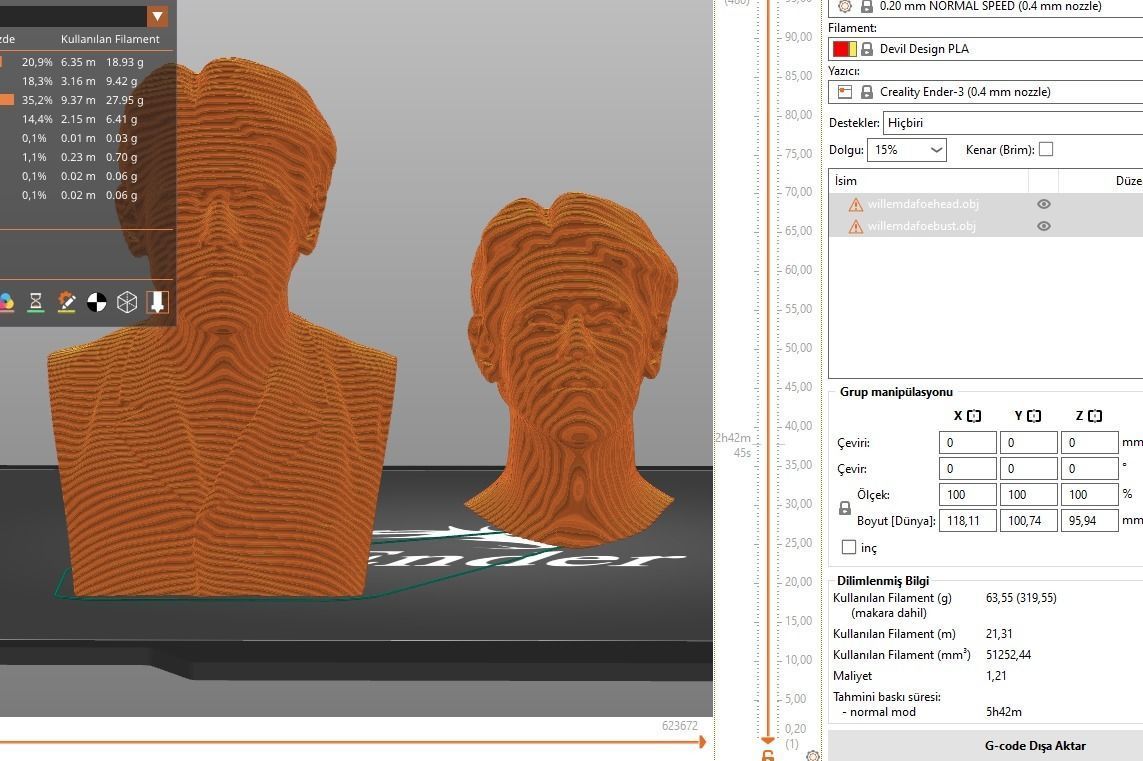Click the Çeviri Z translation field
The width and height of the screenshot is (1143, 761).
(1089, 442)
